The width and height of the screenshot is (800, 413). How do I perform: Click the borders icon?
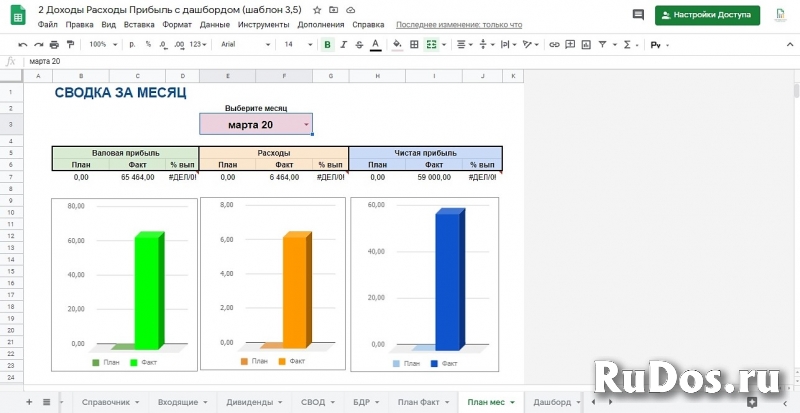point(415,45)
